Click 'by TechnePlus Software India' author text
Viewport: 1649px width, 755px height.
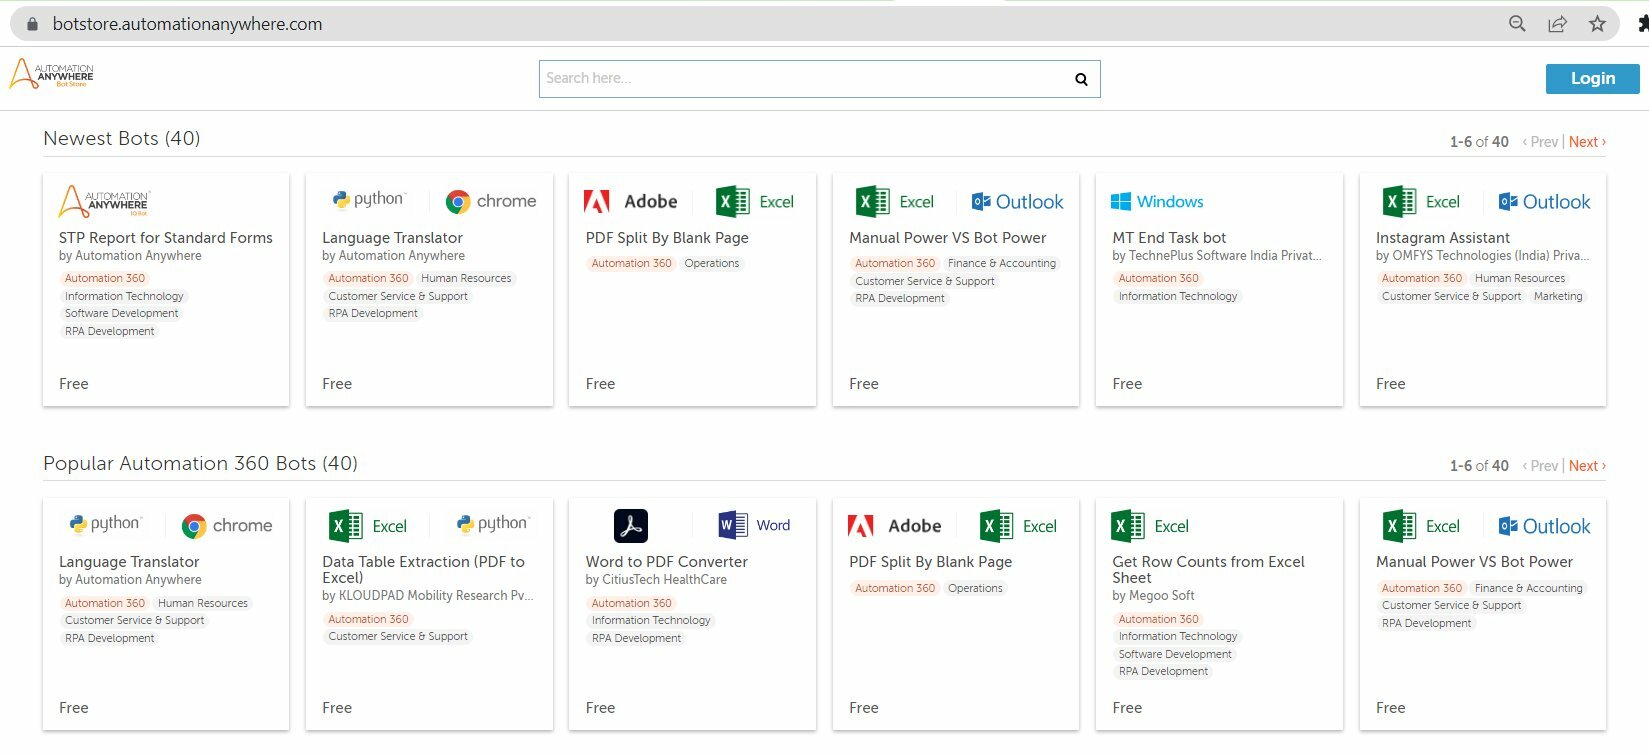1217,256
